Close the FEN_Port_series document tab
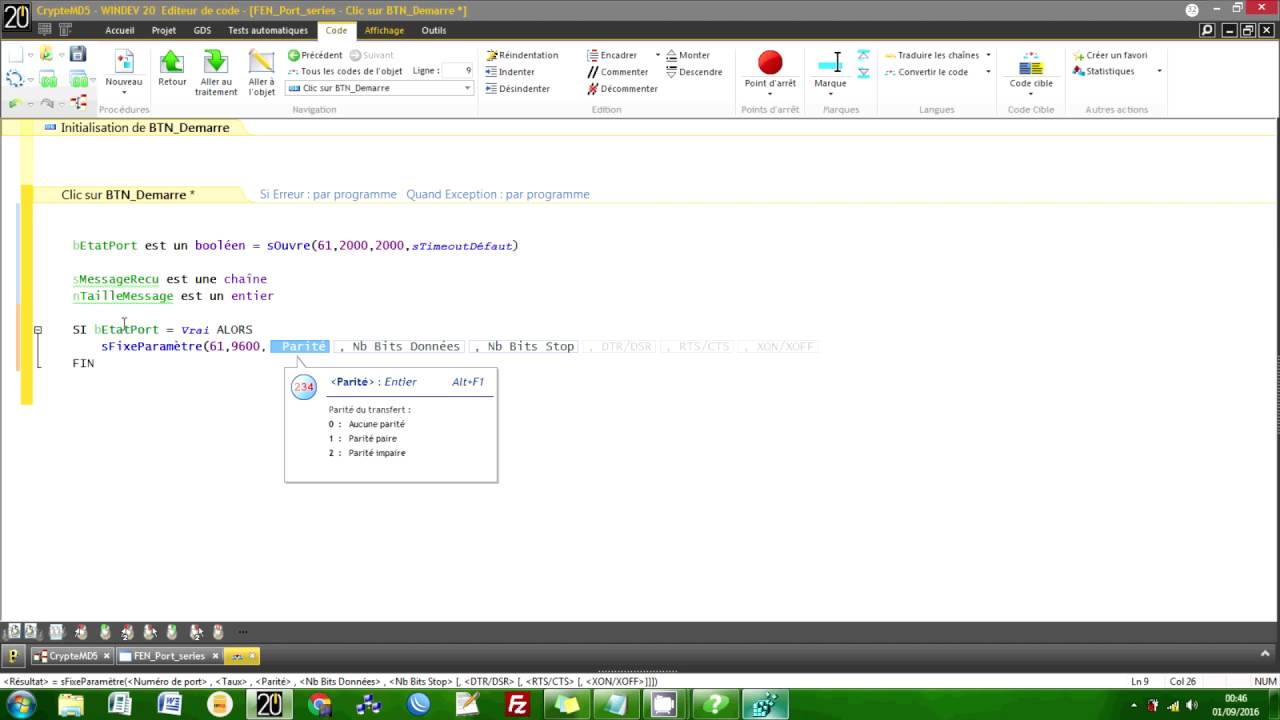 [x=215, y=656]
